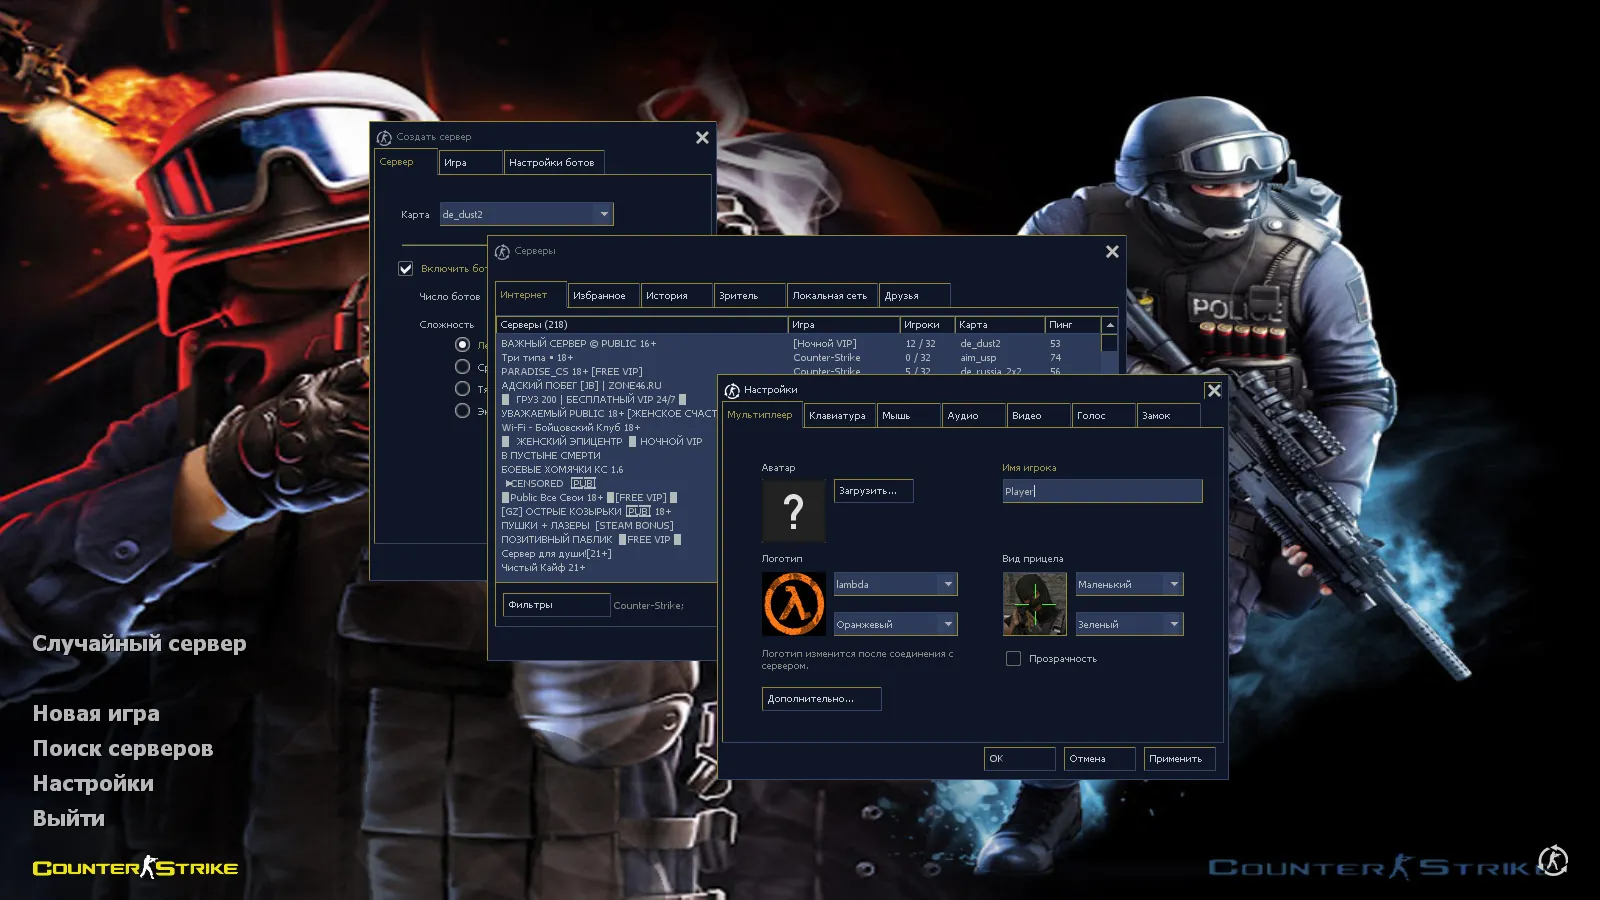Click the Counter-Strike icon in bottom-right corner
Image resolution: width=1600 pixels, height=900 pixels.
pos(1552,861)
